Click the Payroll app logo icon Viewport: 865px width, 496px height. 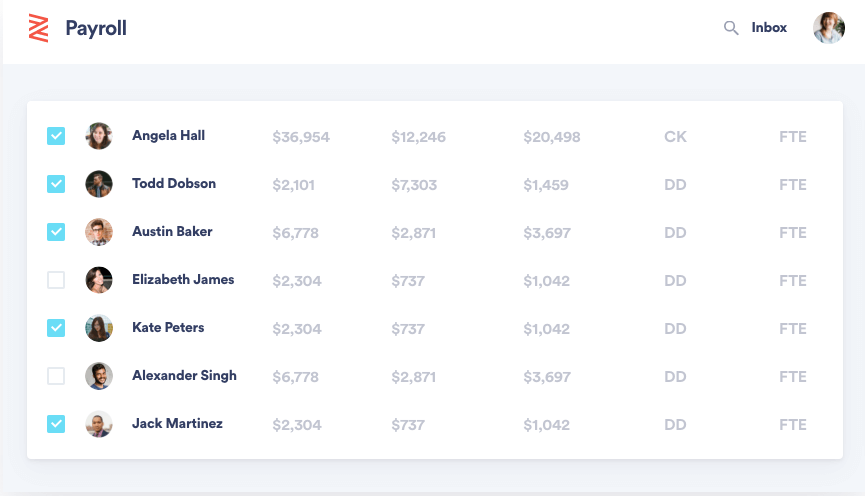(x=38, y=28)
